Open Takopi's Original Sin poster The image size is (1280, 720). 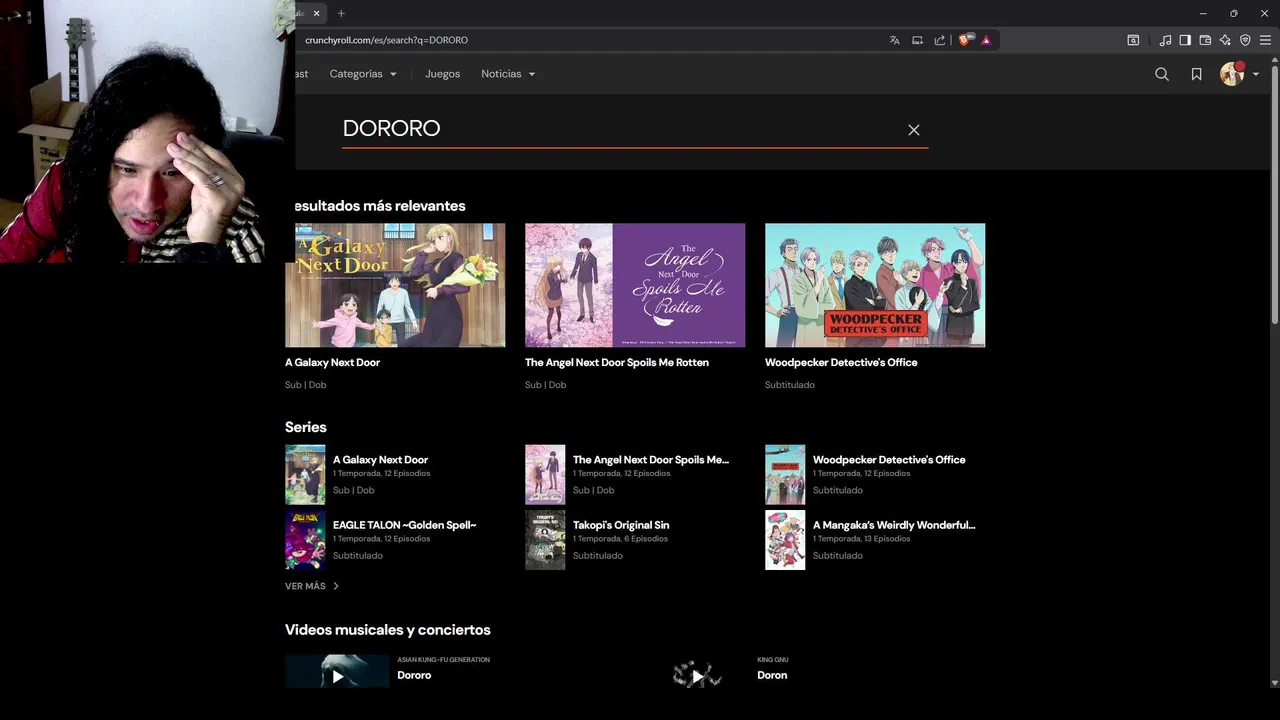click(545, 540)
